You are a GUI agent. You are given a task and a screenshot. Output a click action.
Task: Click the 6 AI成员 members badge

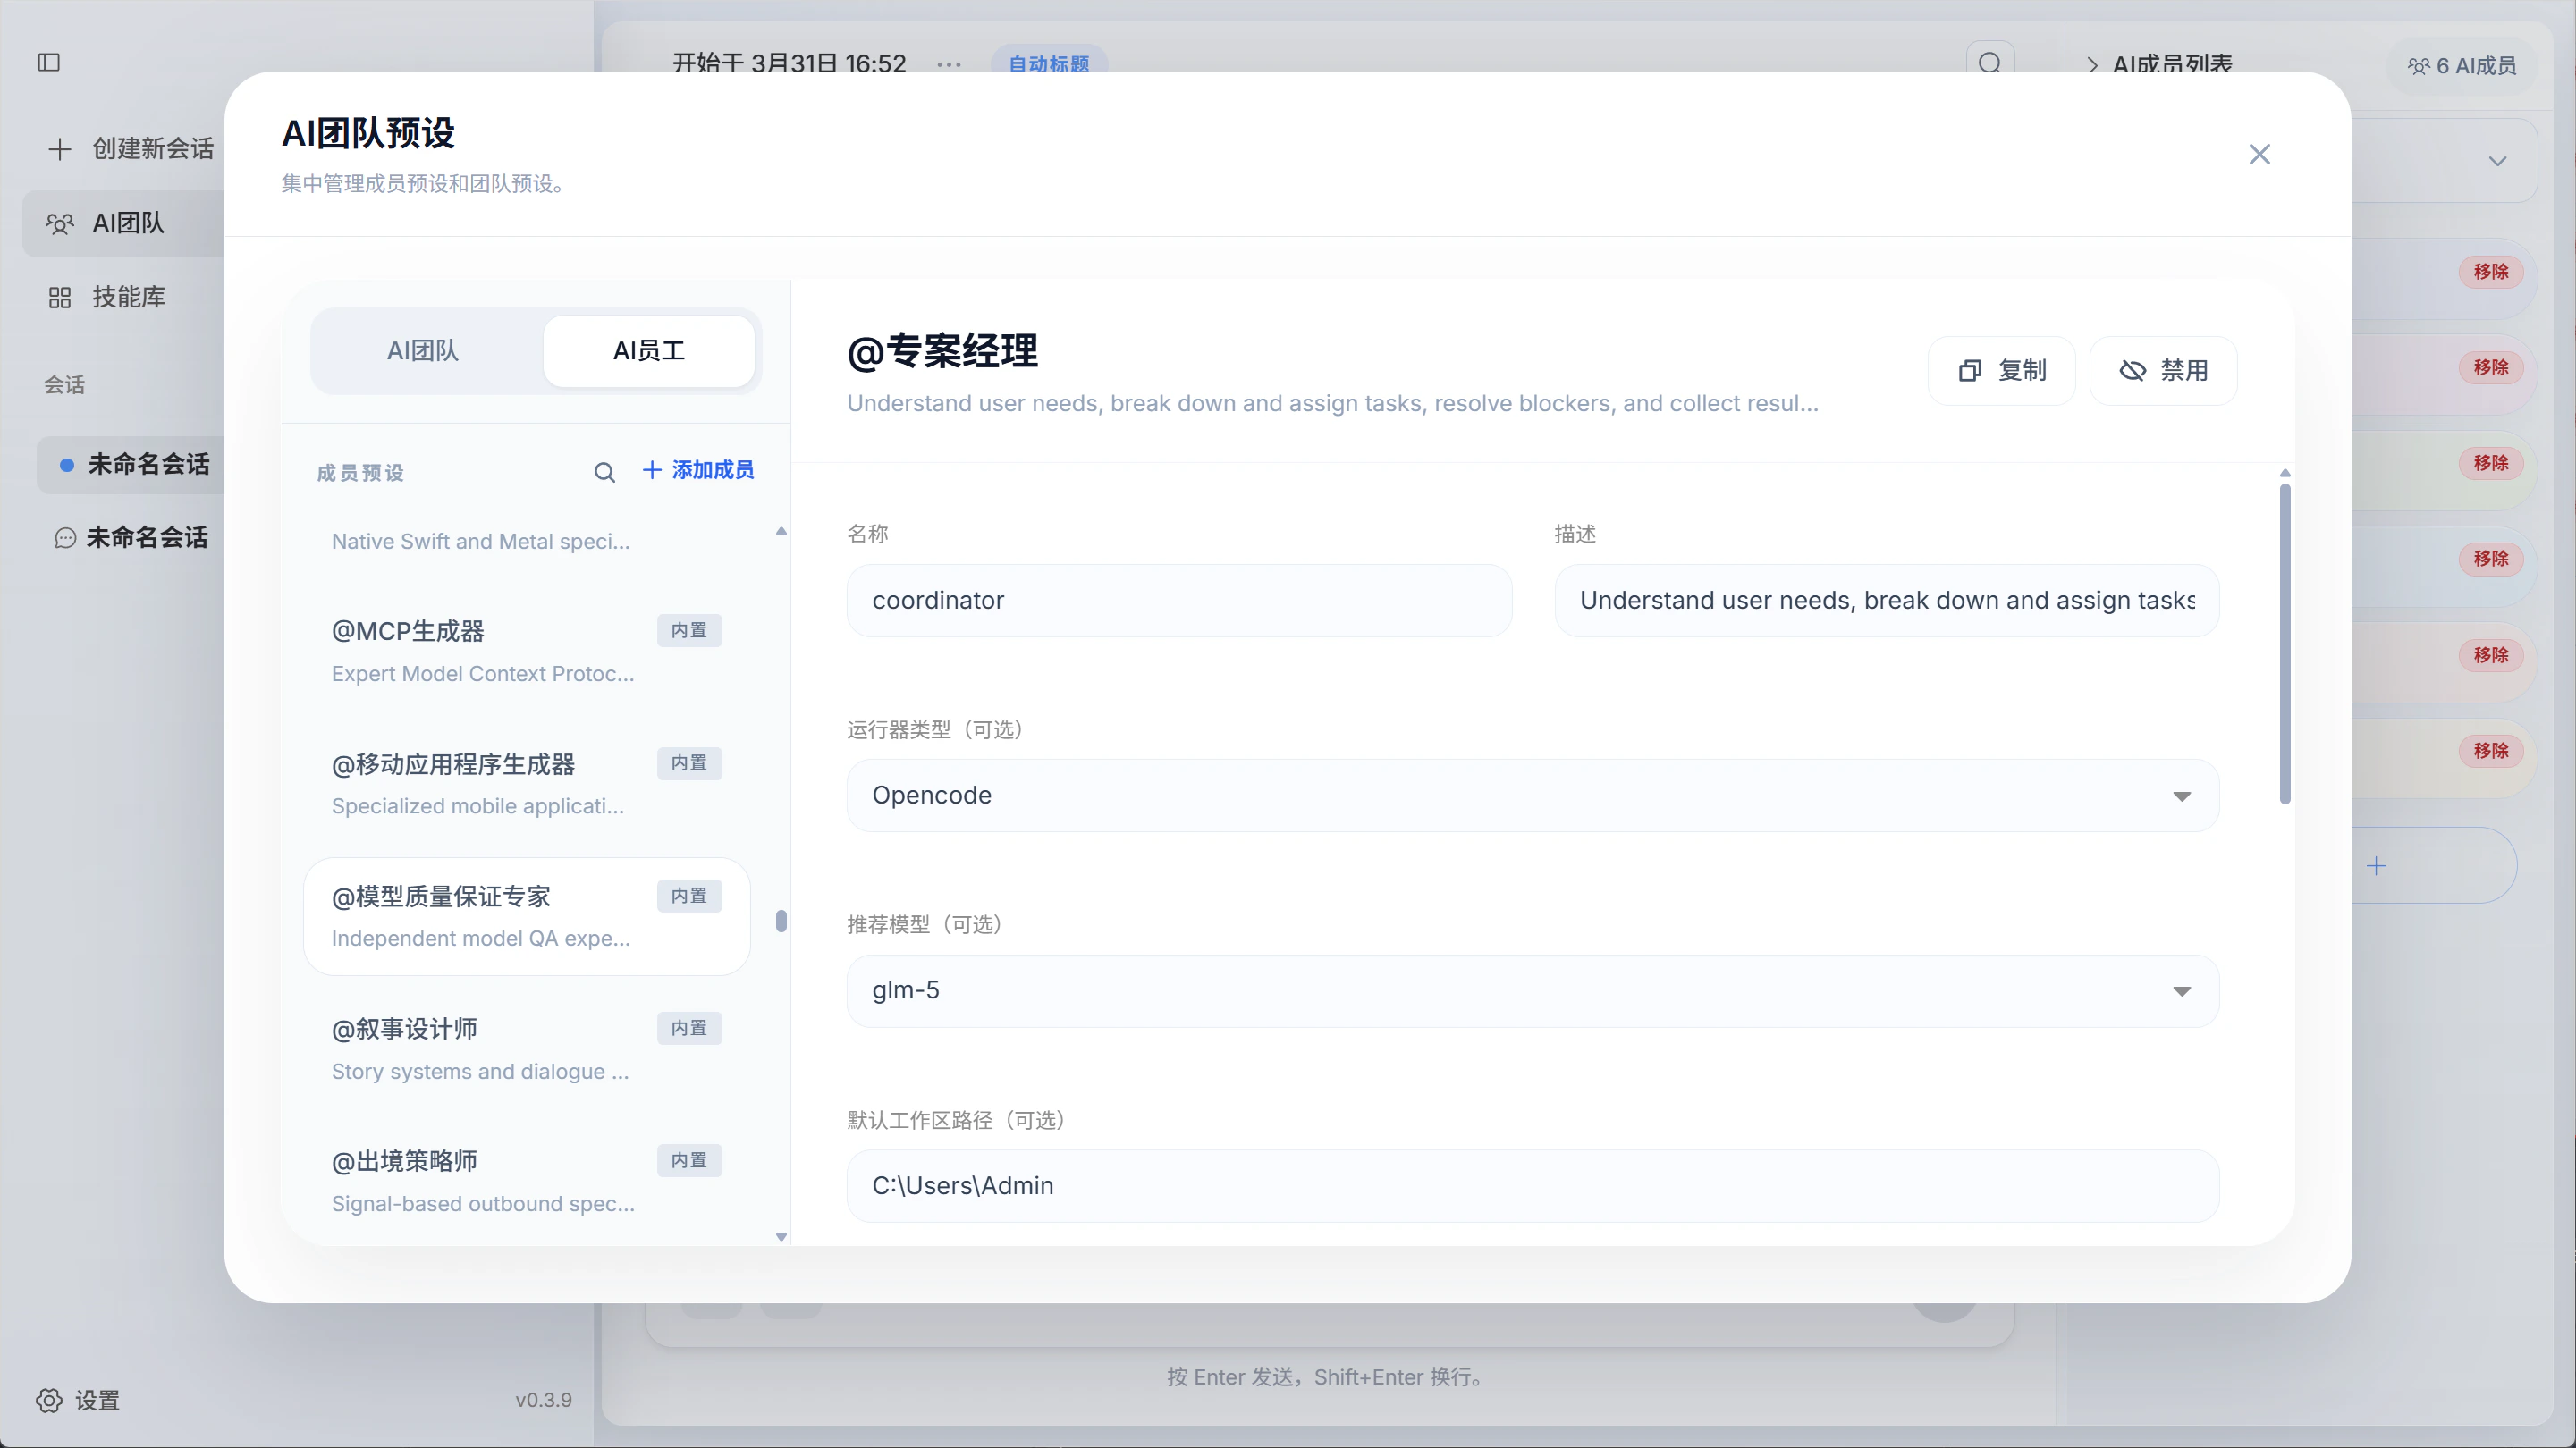pos(2462,65)
